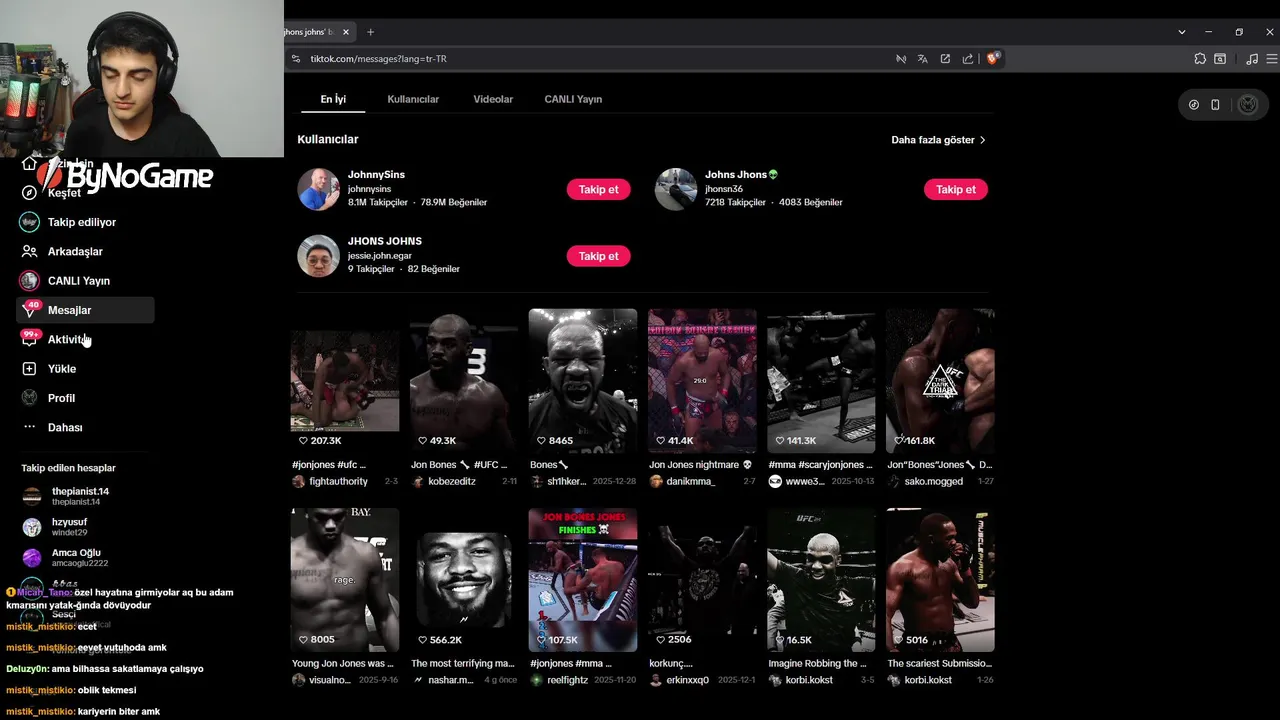Play fightauthority video with 207.3K likes
The height and width of the screenshot is (720, 1280).
(345, 381)
